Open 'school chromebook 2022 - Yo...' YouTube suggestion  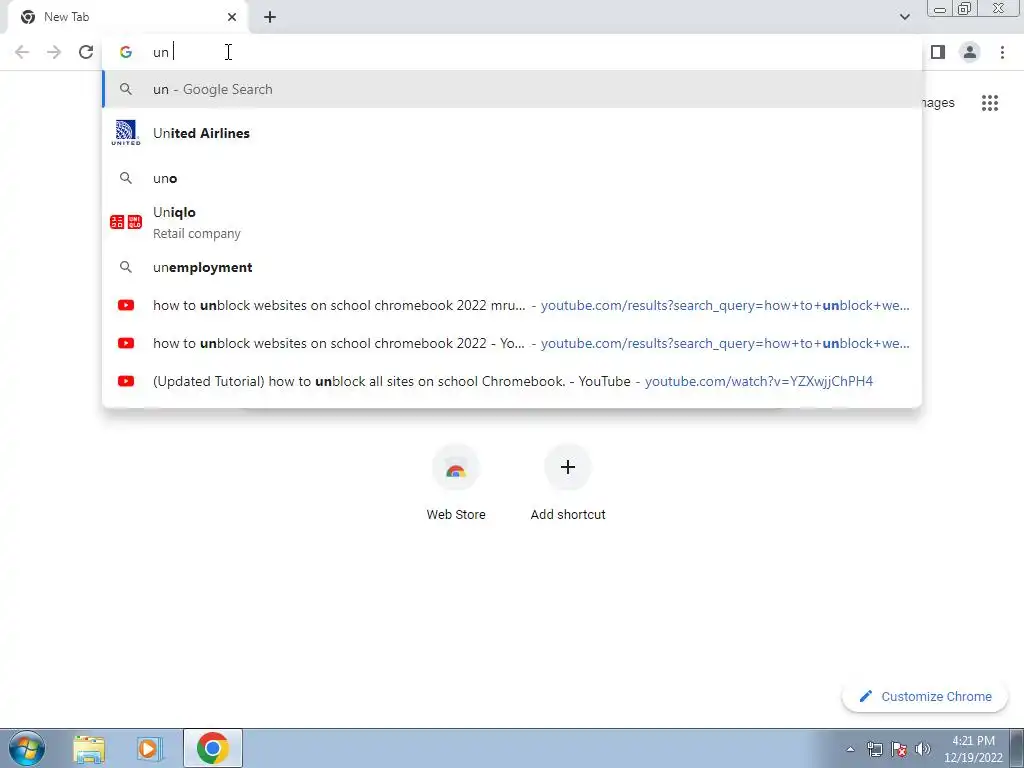tap(512, 343)
